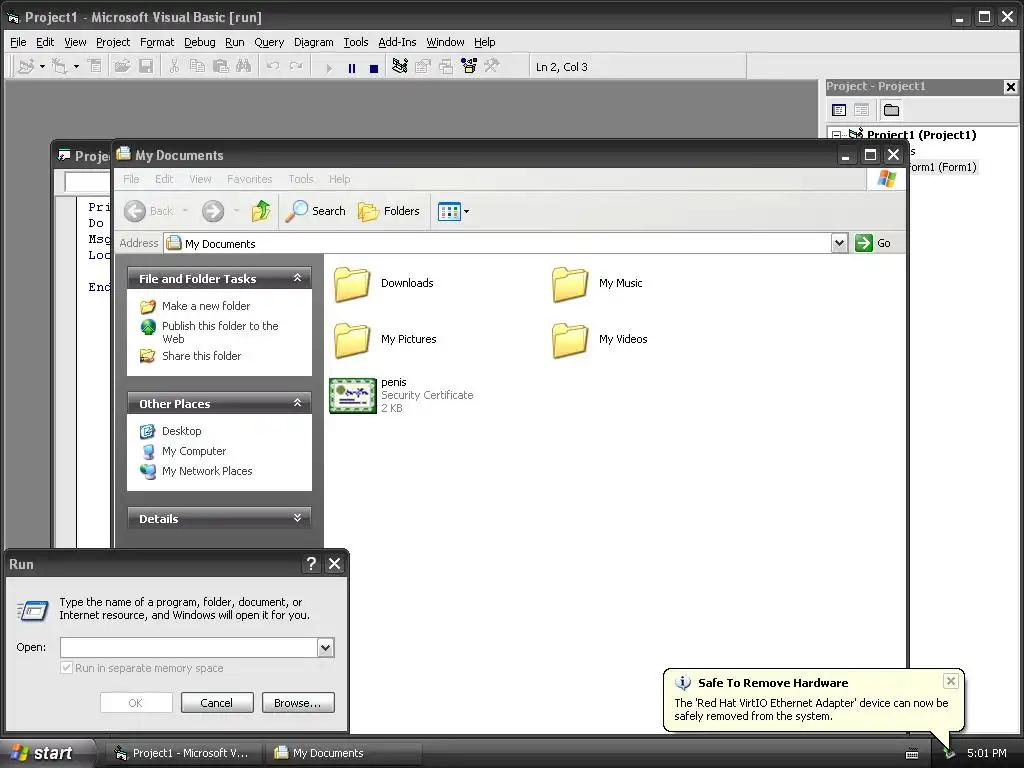Click Folders button in My Documents toolbar
This screenshot has width=1024, height=768.
point(389,211)
